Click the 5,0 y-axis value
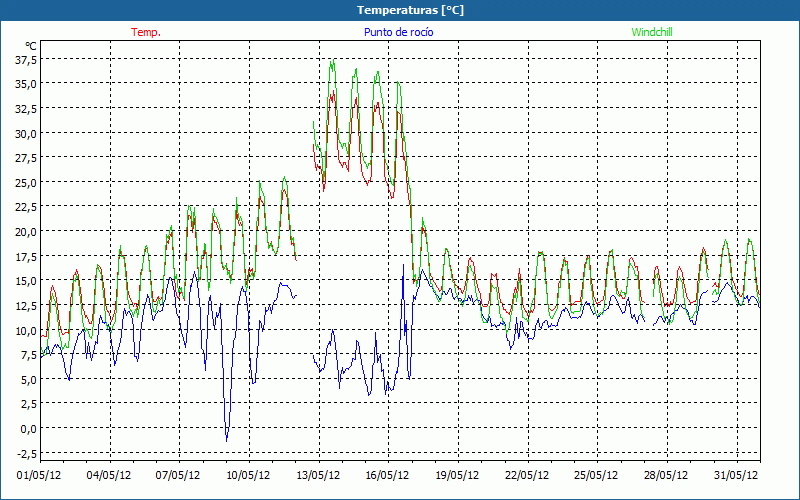This screenshot has width=800, height=500. click(30, 380)
